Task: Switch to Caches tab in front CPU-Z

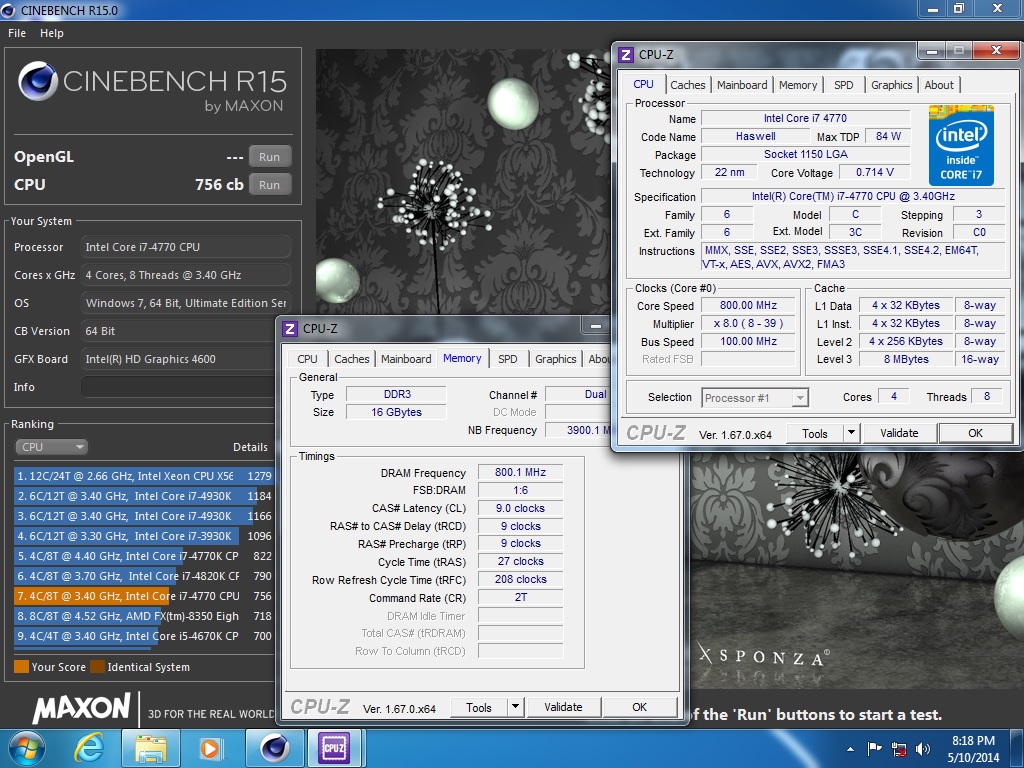Action: tap(688, 85)
